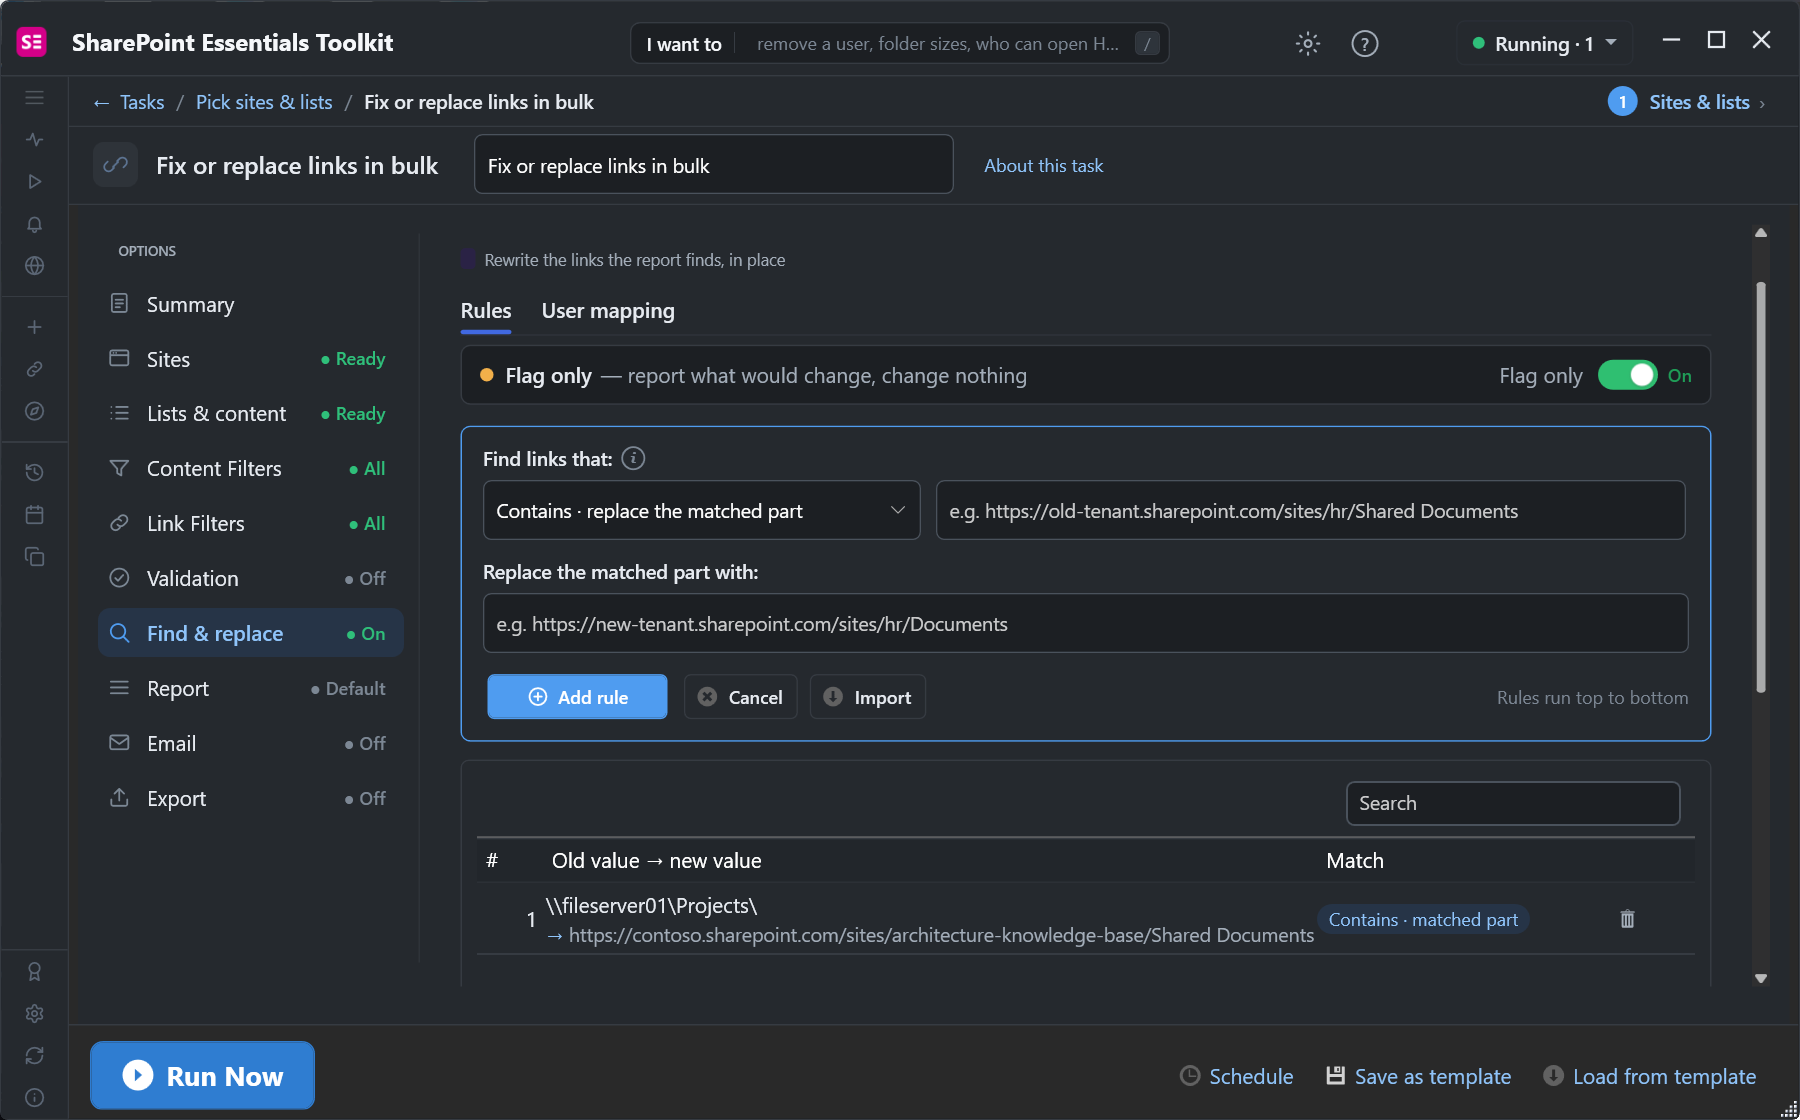Screen dimensions: 1800x1120
Task: Click the I want to search box
Action: pos(900,44)
